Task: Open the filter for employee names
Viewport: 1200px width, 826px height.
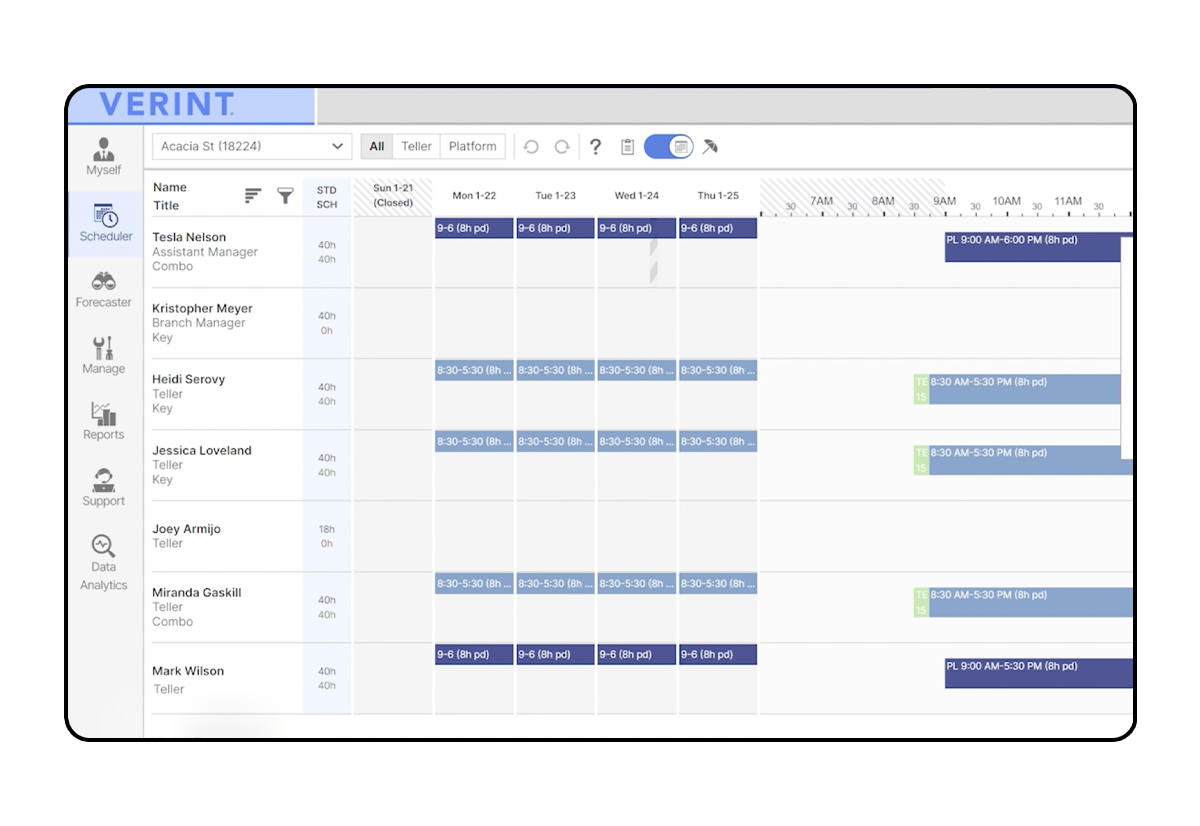Action: (x=285, y=196)
